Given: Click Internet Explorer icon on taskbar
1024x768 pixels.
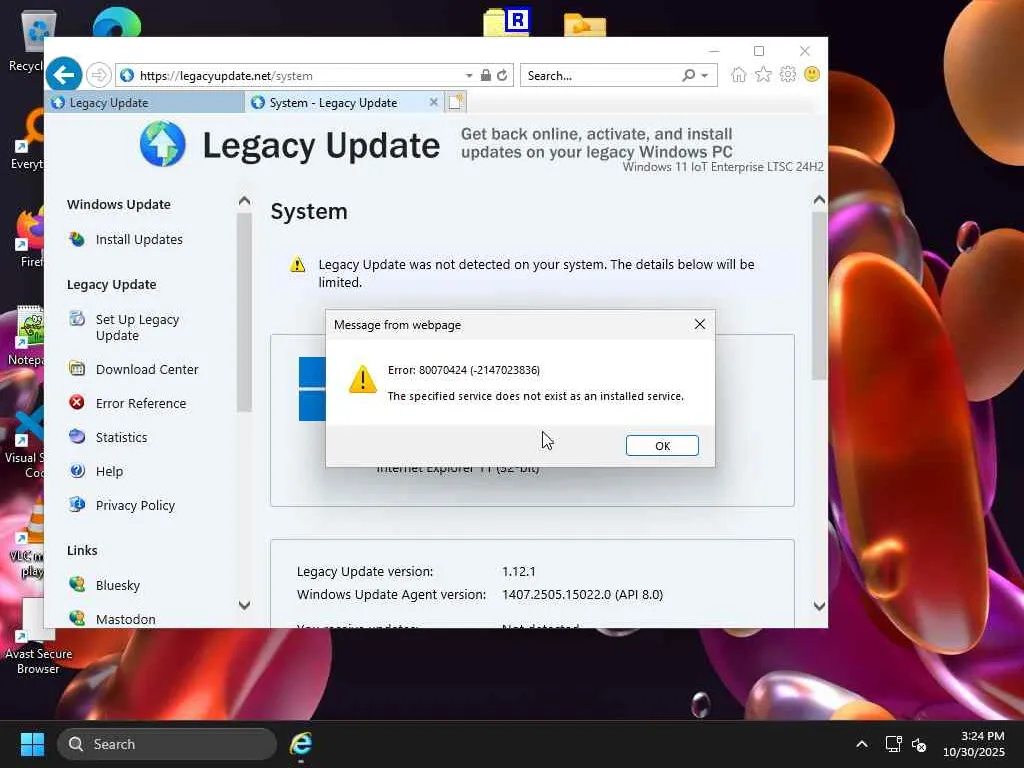Looking at the screenshot, I should pyautogui.click(x=301, y=744).
